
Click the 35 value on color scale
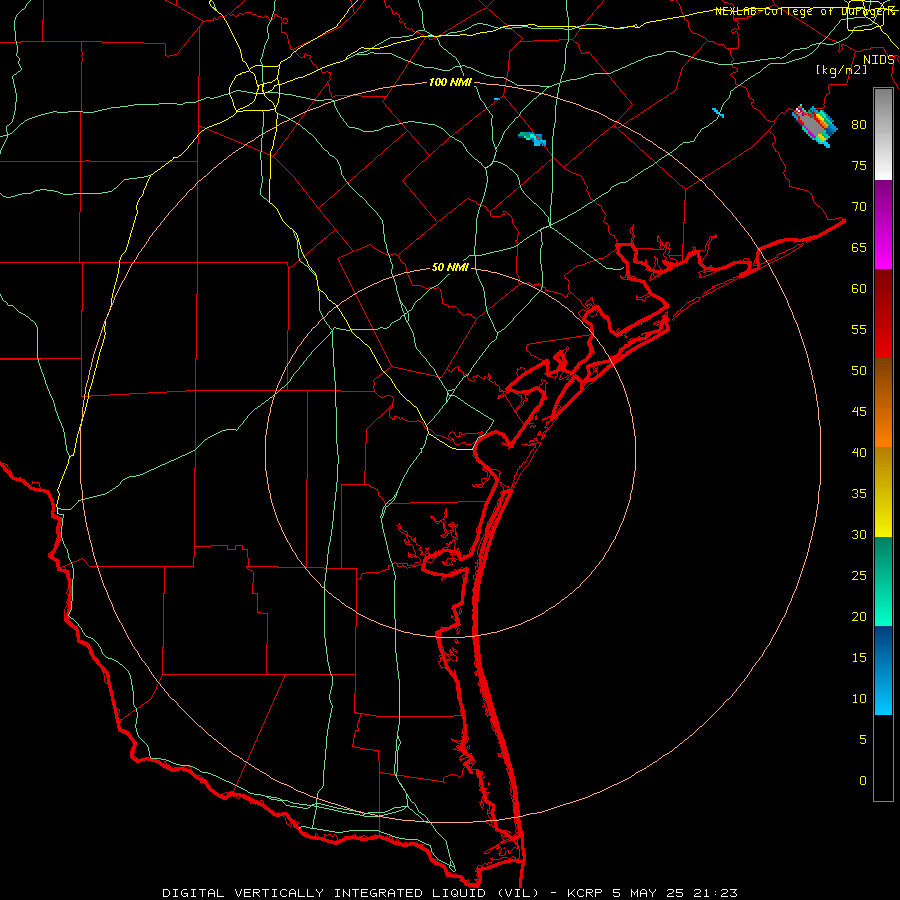point(859,494)
